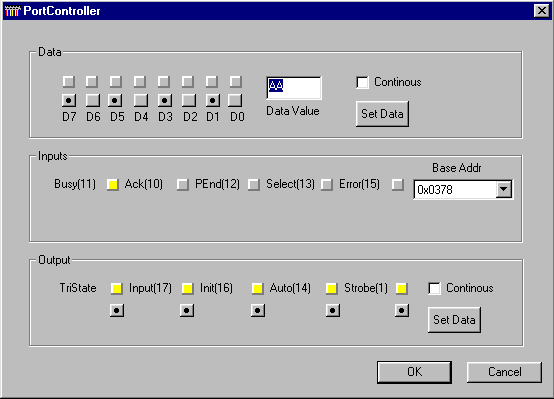The height and width of the screenshot is (399, 554).
Task: Click the yellow Auto(14) status indicator
Action: coord(332,288)
